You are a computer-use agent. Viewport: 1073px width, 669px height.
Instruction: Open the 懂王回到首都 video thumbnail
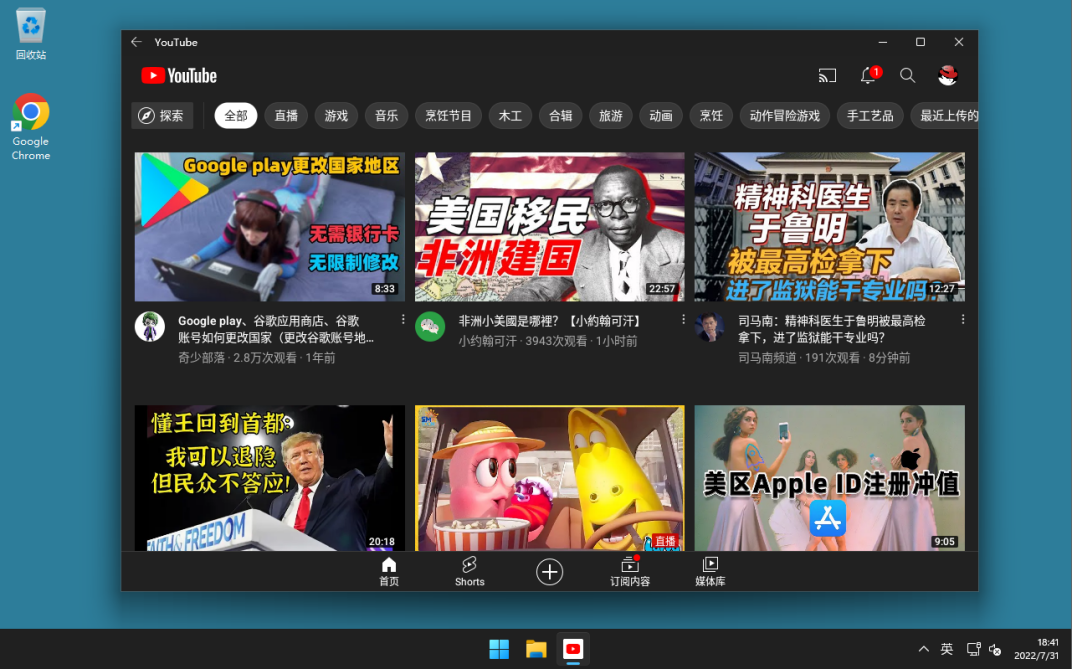(x=270, y=477)
